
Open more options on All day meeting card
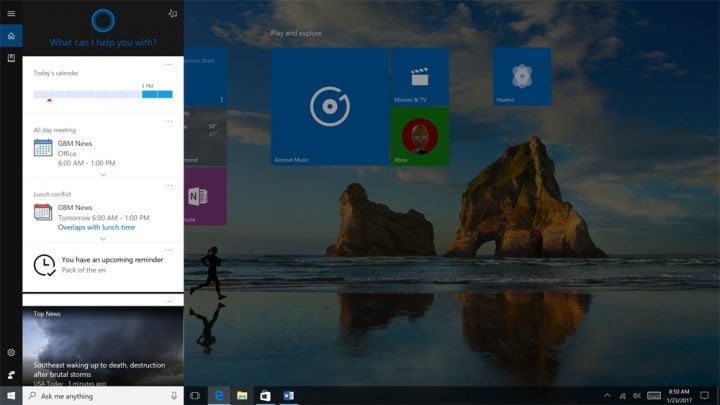(169, 122)
